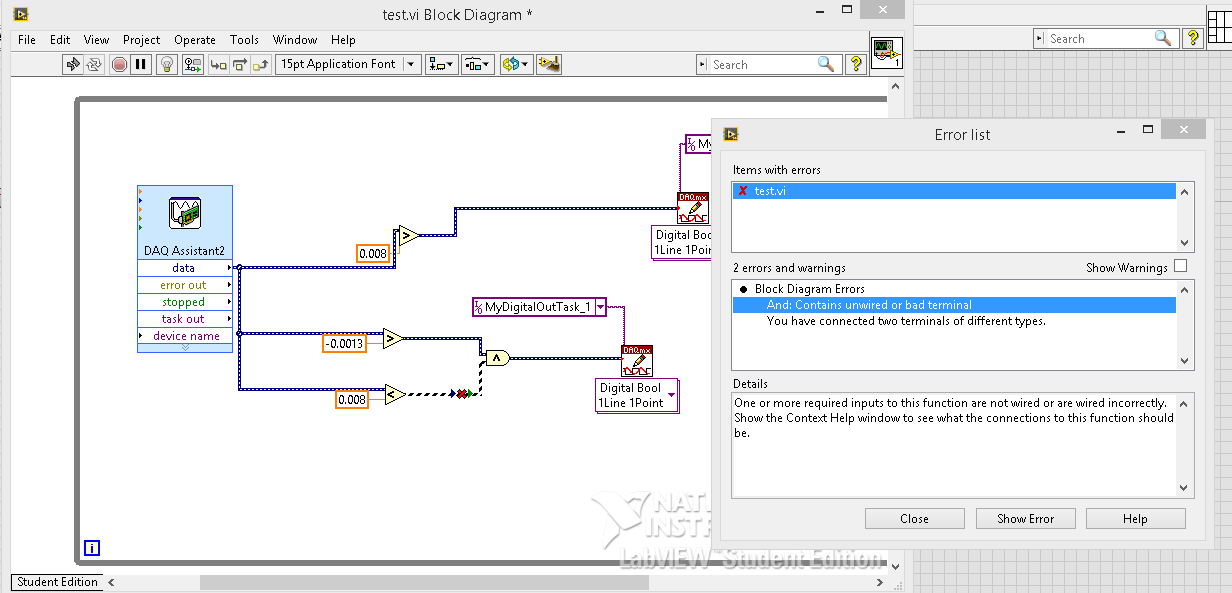Select the Less Than comparison node

393,394
